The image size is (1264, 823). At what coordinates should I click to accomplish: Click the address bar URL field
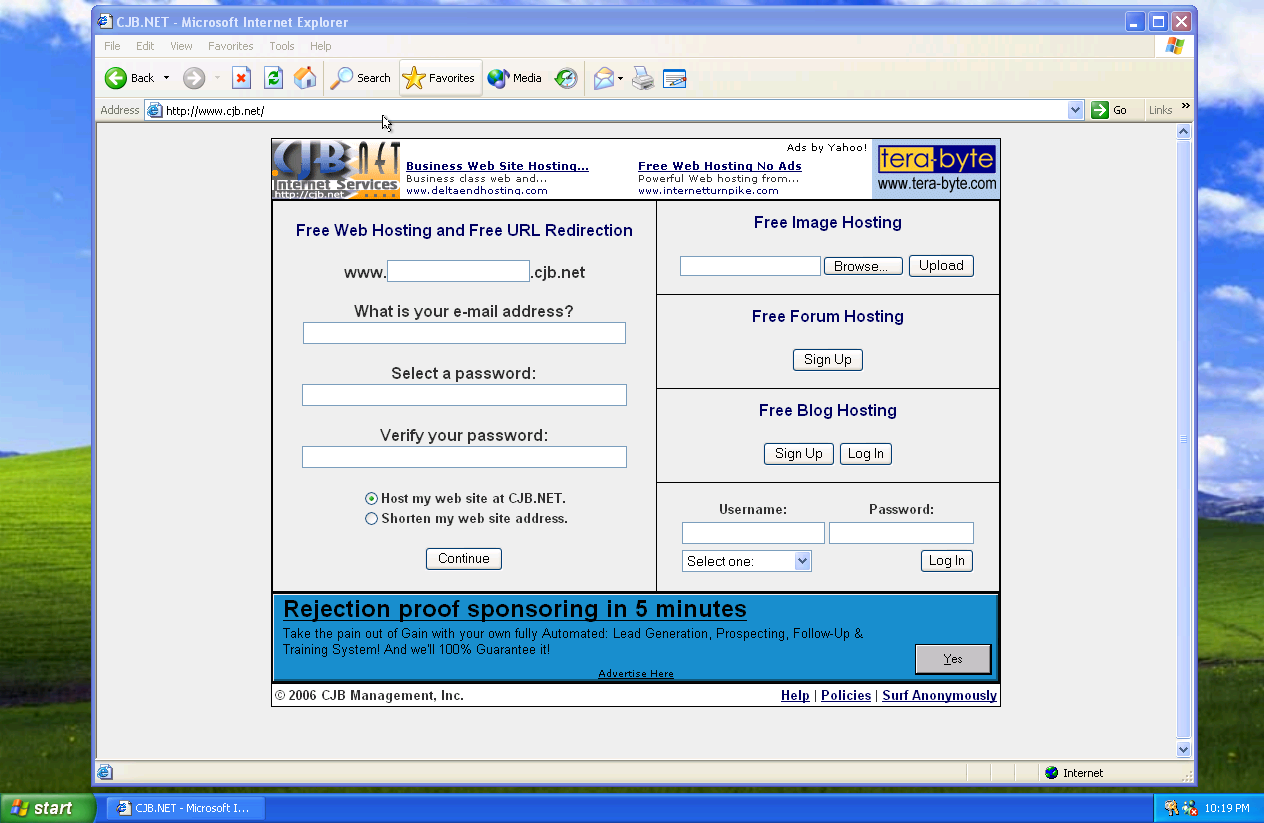coord(615,110)
